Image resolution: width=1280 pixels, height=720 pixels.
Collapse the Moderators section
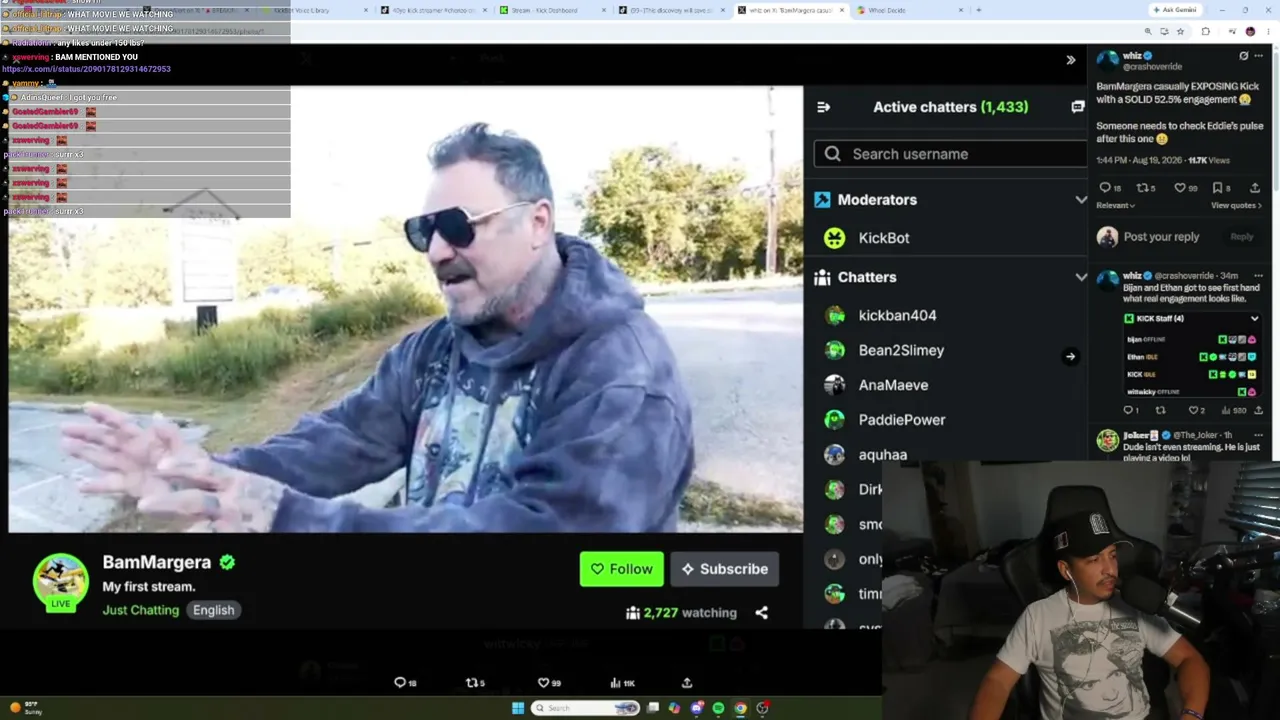(1080, 200)
